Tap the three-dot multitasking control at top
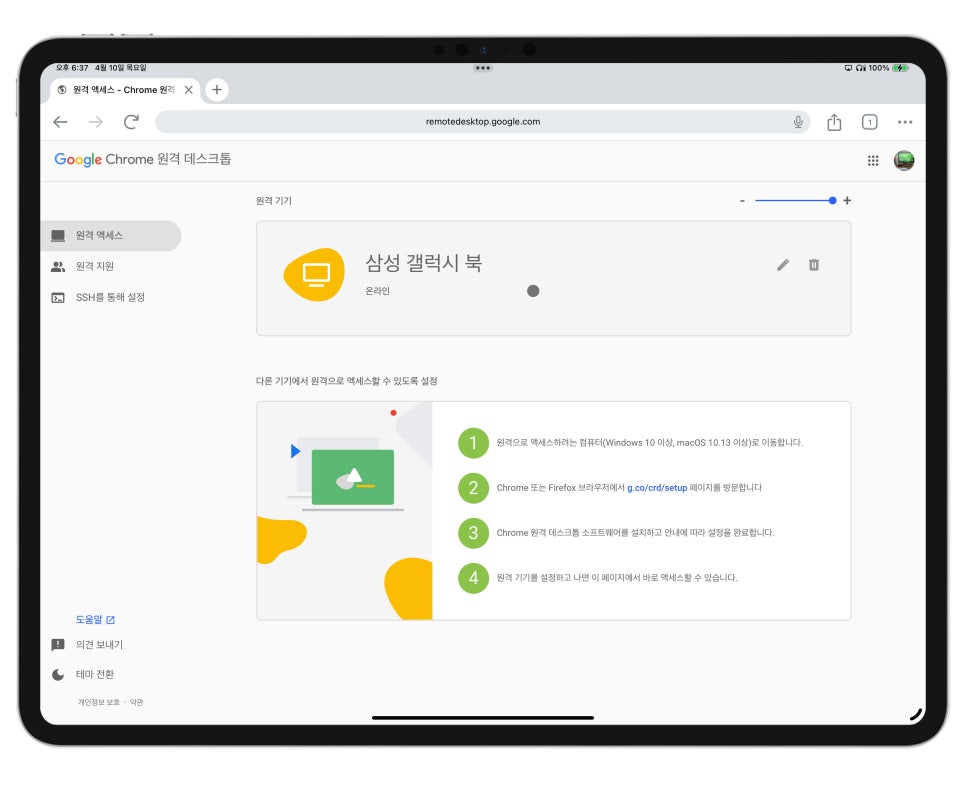Image resolution: width=966 pixels, height=785 pixels. coord(482,68)
